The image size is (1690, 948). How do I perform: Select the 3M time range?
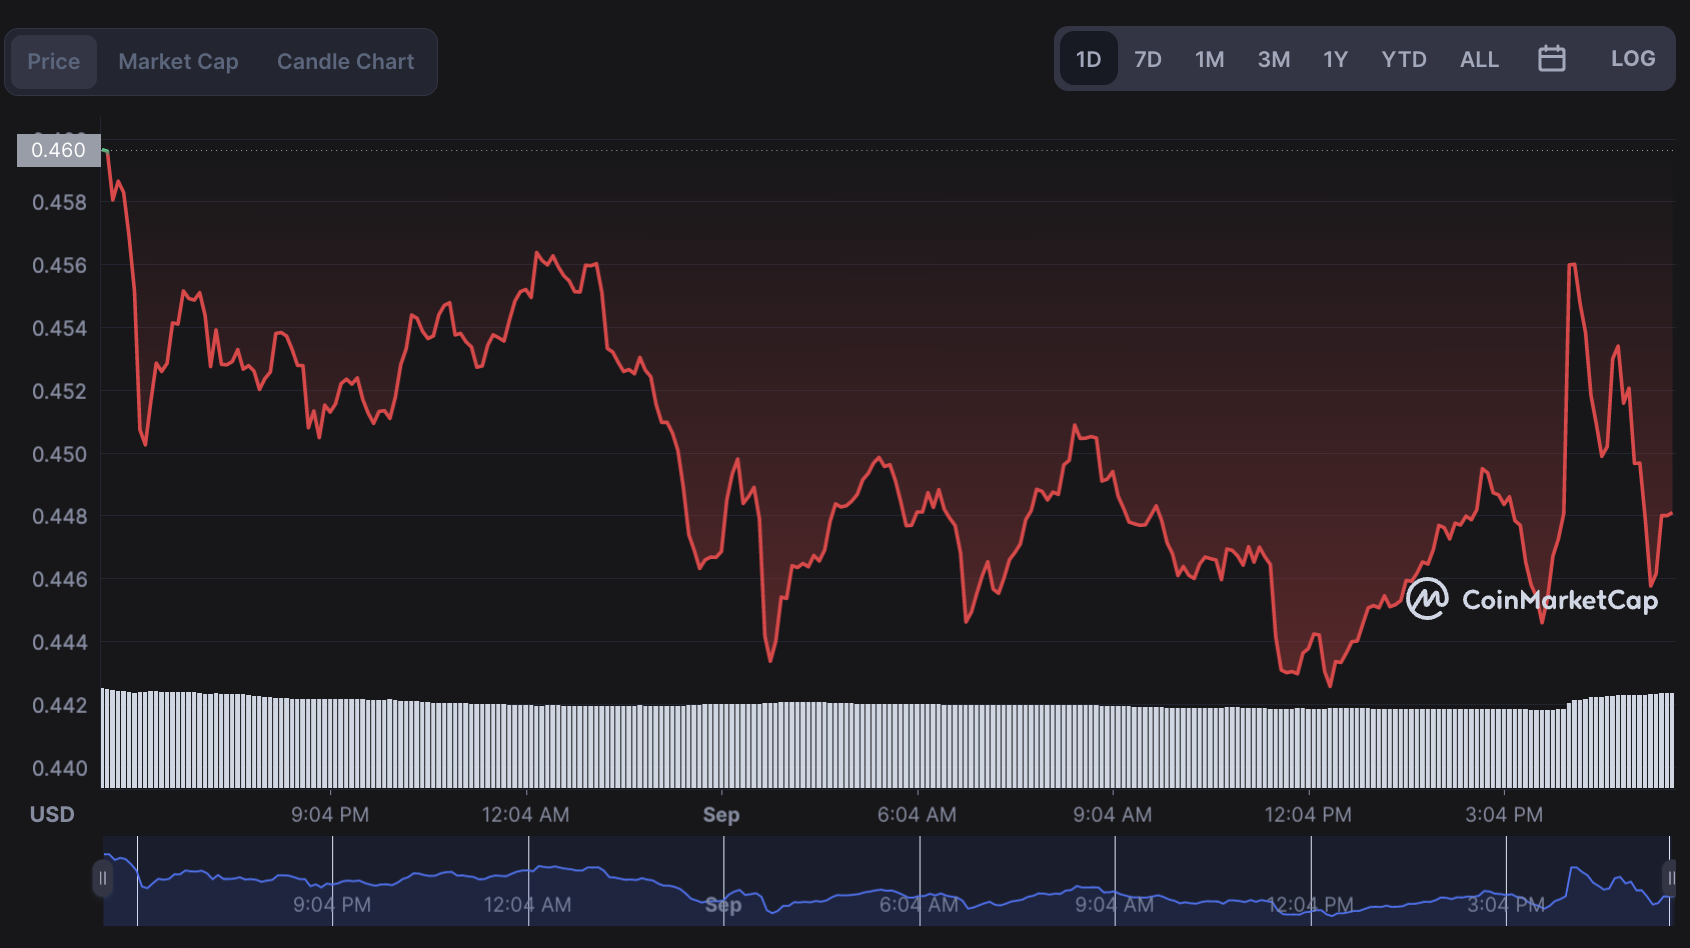[1273, 59]
